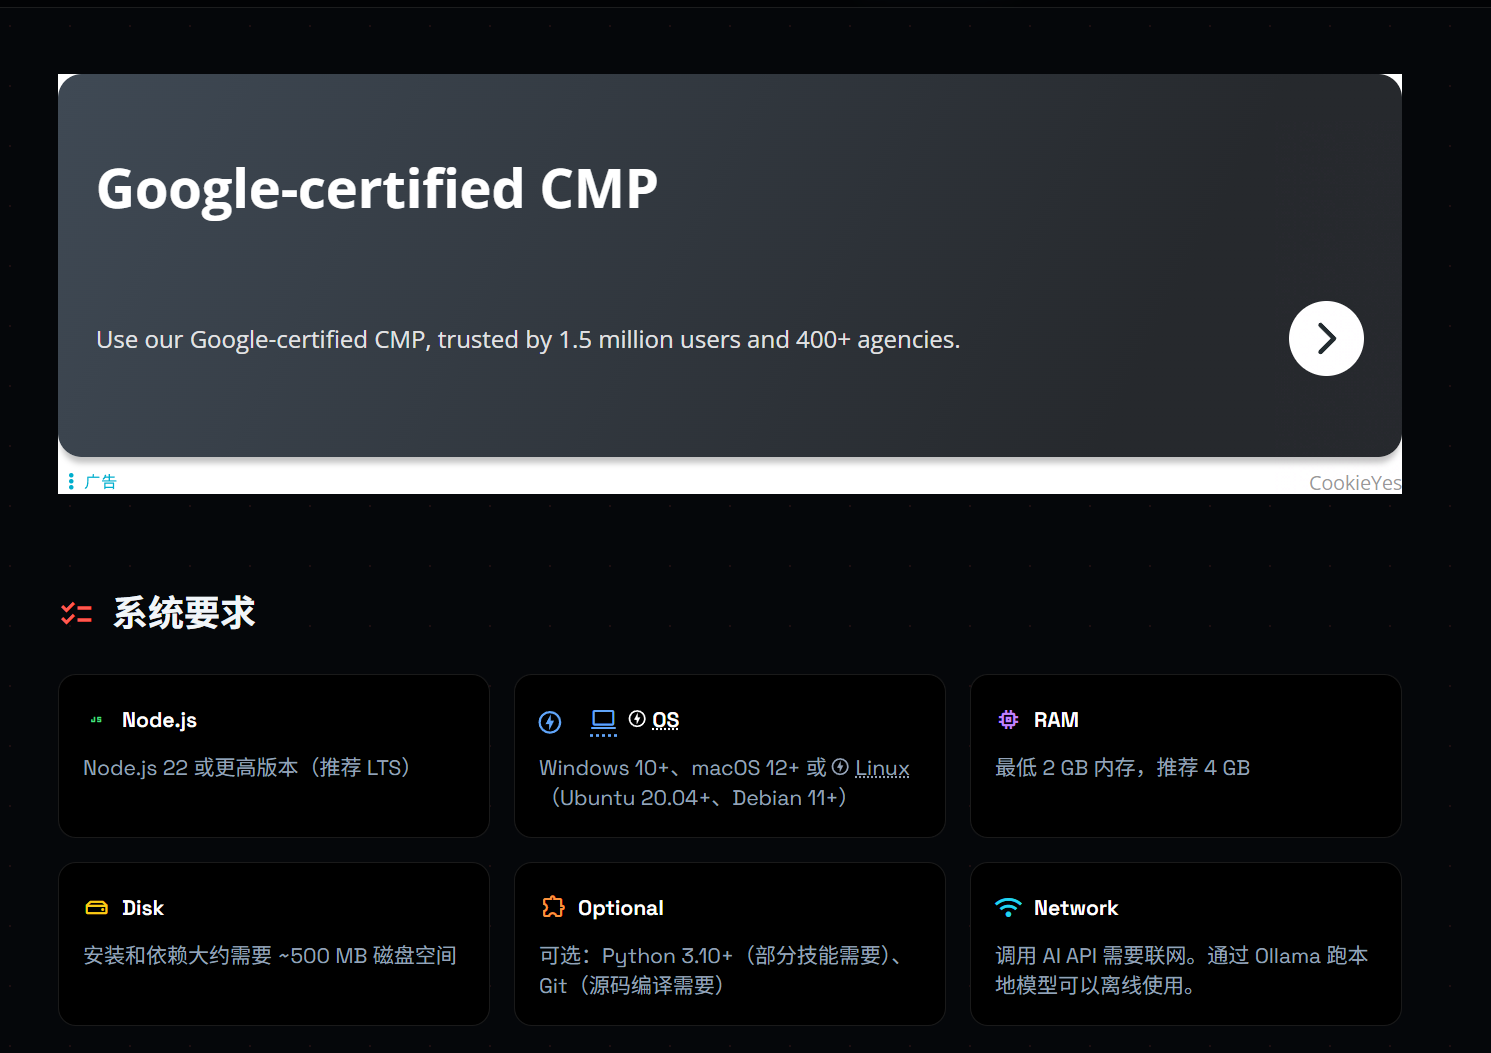Open the Linux glossary link
1491x1053 pixels.
point(882,768)
